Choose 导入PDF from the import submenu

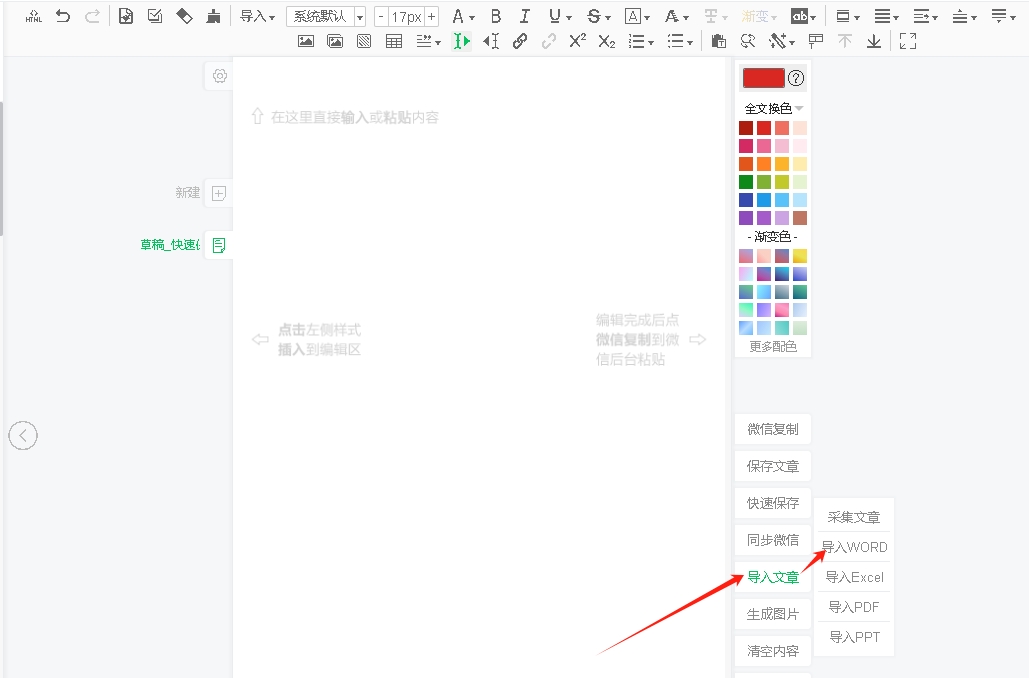[854, 607]
